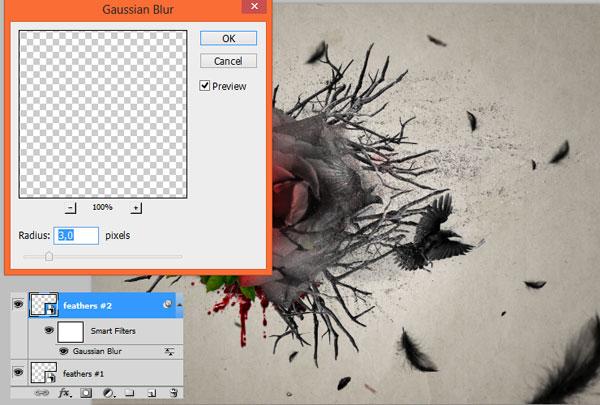Click OK to apply Gaussian Blur
Screen dimensions: 600x405
[228, 38]
